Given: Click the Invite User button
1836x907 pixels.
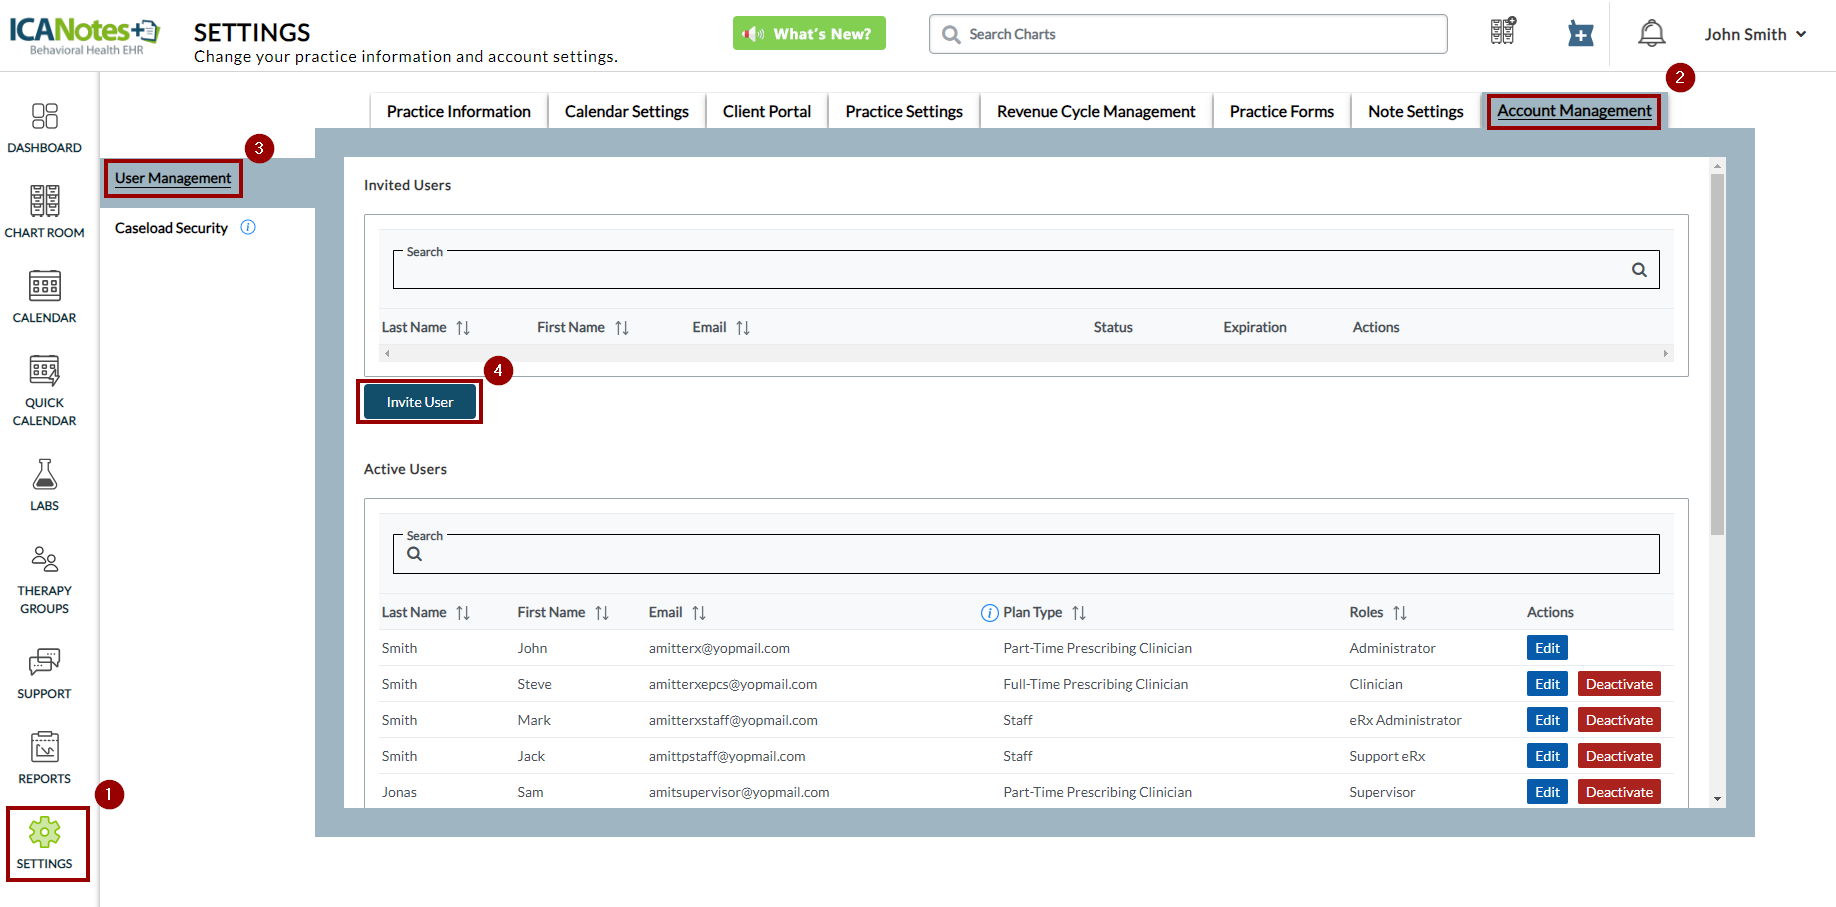Looking at the screenshot, I should (420, 402).
